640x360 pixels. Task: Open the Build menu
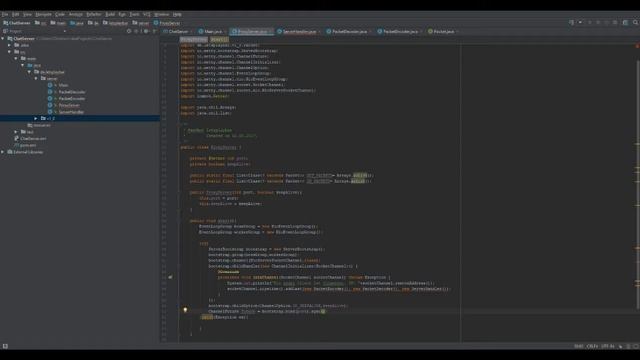point(110,14)
